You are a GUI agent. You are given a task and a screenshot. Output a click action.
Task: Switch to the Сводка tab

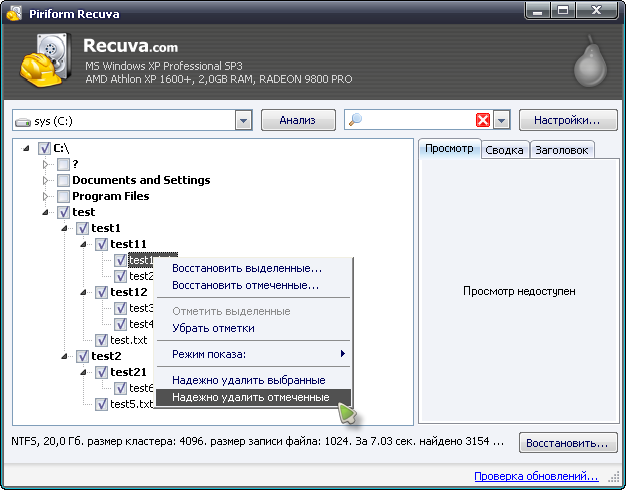[505, 150]
